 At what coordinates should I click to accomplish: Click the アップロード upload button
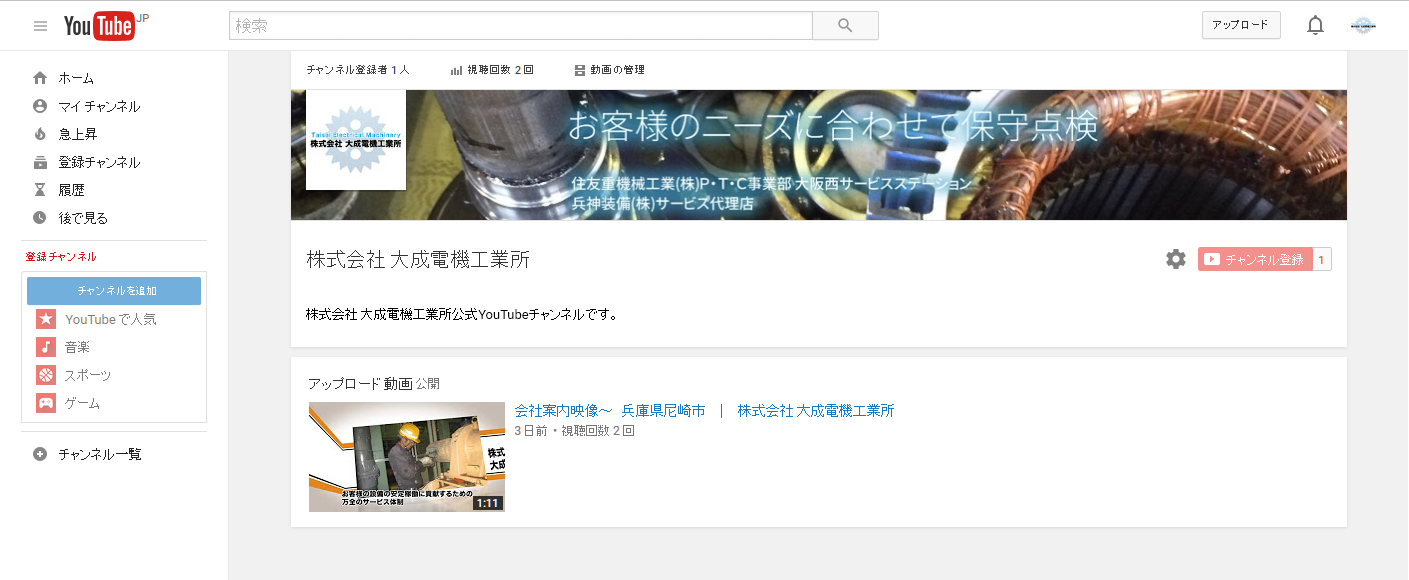pos(1241,25)
